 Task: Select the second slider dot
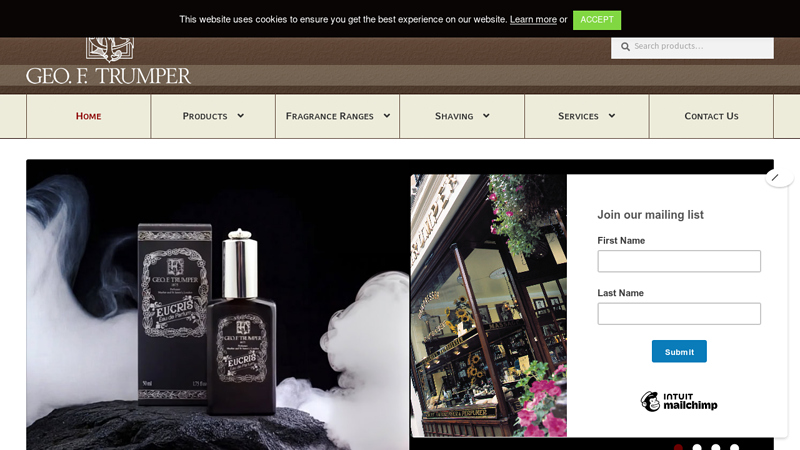pyautogui.click(x=697, y=447)
